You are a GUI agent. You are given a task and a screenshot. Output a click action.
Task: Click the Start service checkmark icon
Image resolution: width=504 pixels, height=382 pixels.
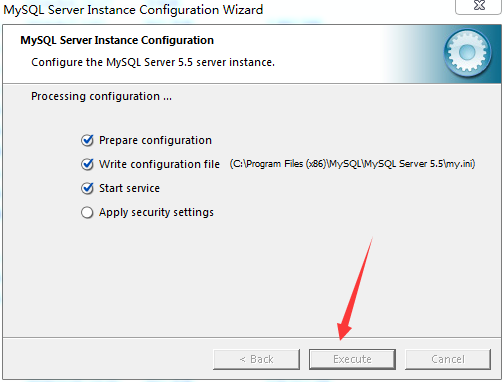87,188
